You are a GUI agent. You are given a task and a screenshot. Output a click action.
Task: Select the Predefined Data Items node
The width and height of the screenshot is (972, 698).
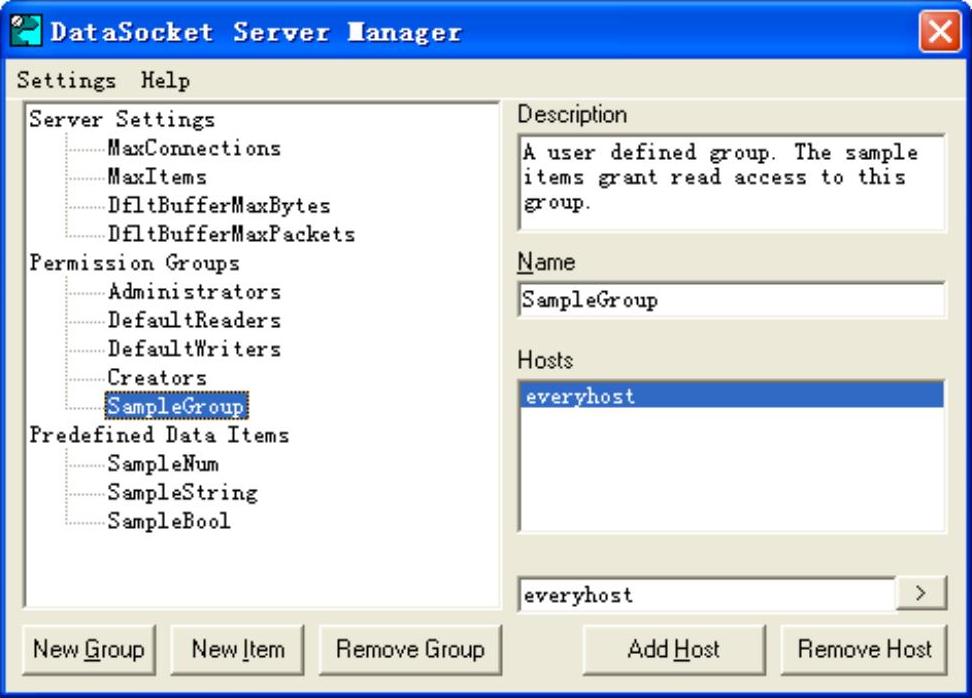[x=159, y=435]
